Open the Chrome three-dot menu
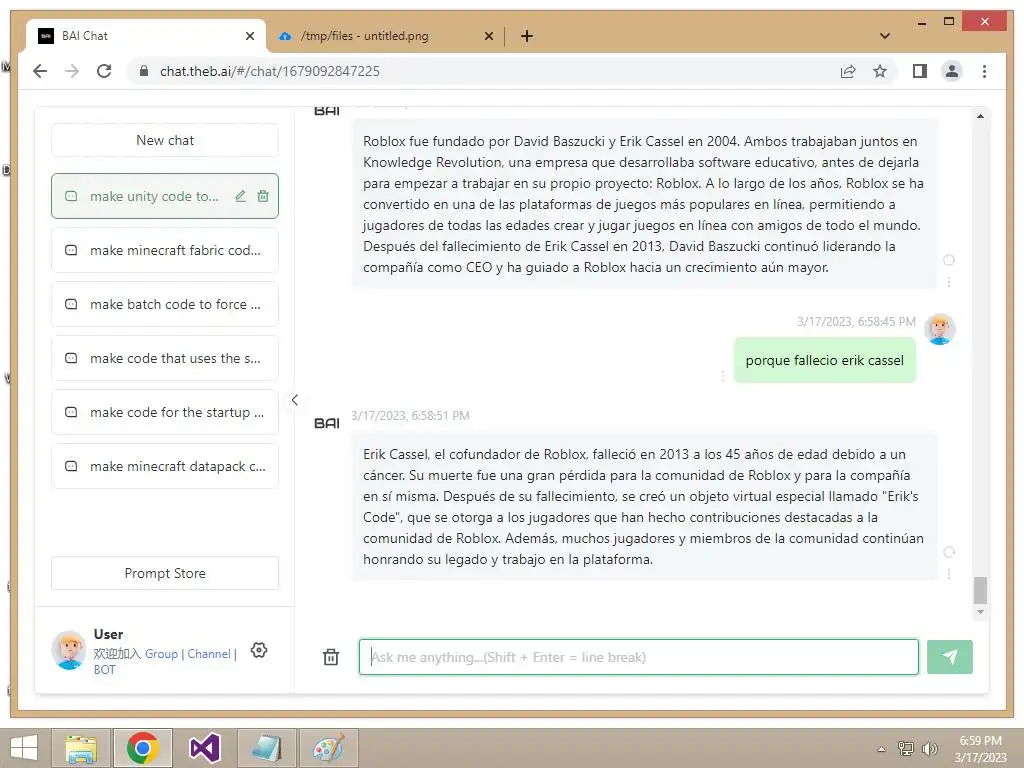Screen dimensions: 1024x768 click(984, 71)
